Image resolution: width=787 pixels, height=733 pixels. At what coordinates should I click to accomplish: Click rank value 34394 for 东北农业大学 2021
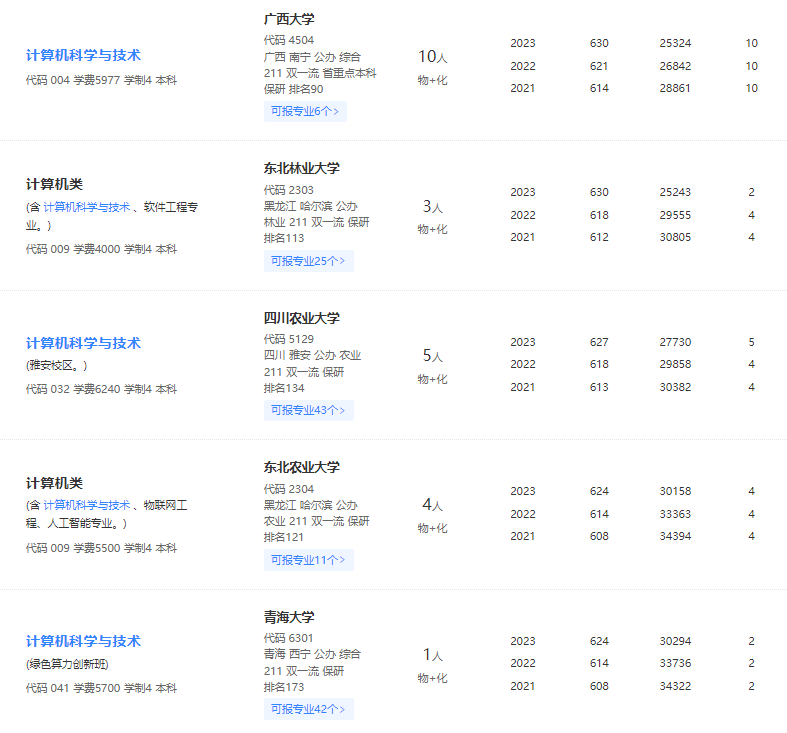675,537
